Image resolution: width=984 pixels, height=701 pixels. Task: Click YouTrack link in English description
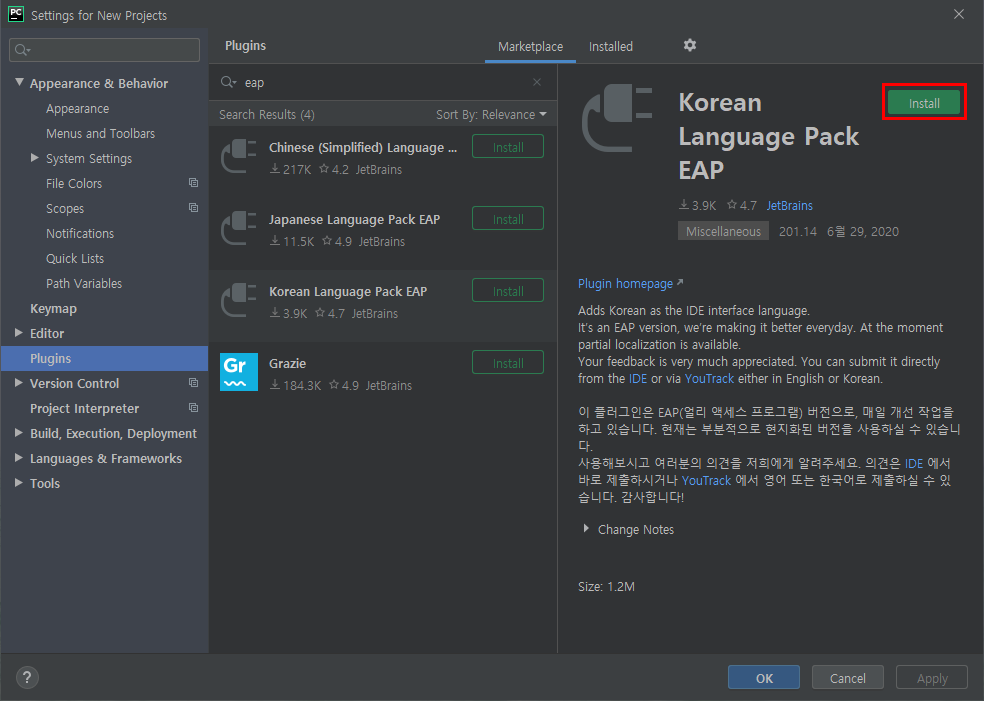[709, 378]
